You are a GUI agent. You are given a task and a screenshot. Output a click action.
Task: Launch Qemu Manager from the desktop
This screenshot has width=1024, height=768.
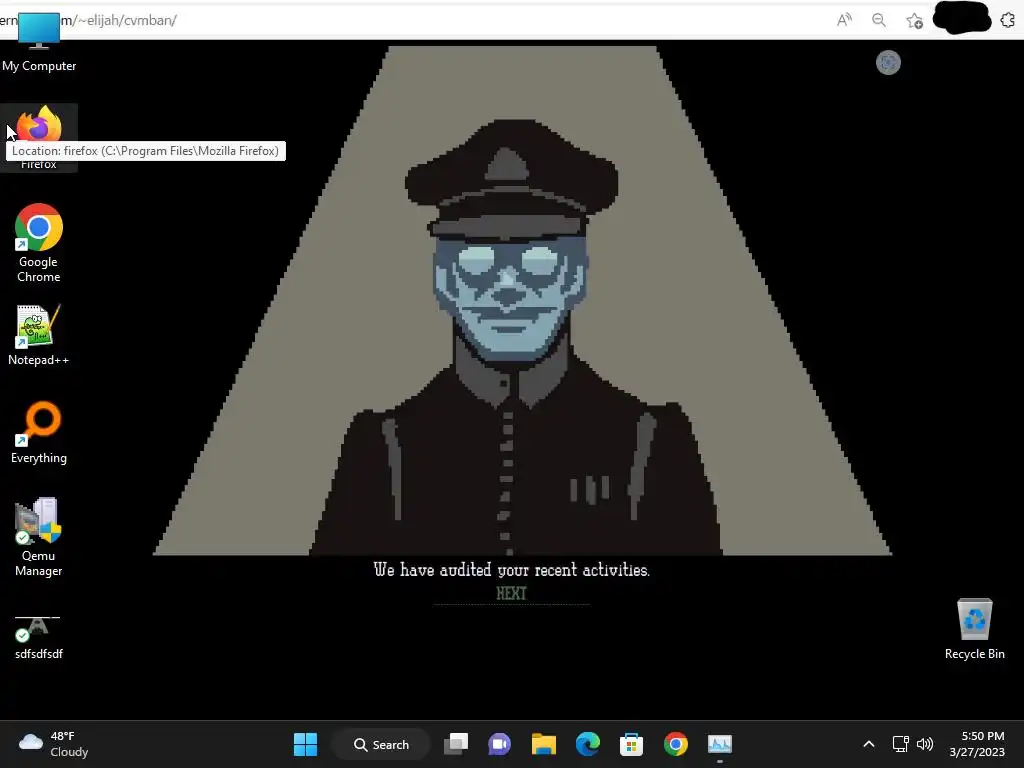coord(39,537)
